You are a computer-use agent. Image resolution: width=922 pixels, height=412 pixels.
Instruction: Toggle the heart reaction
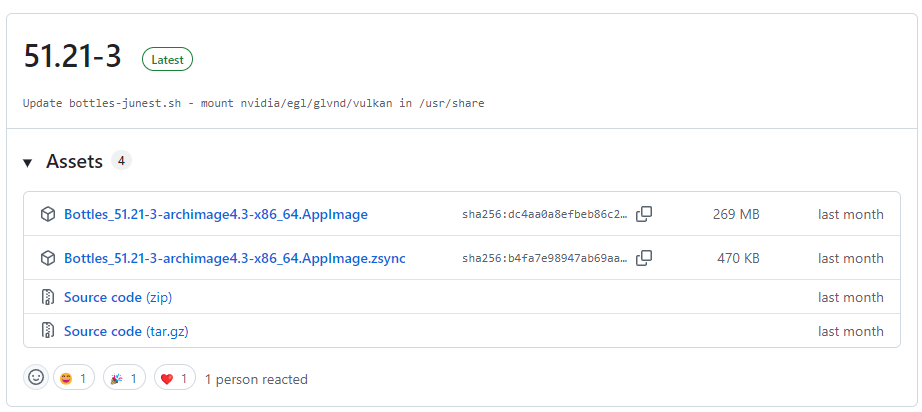(175, 379)
